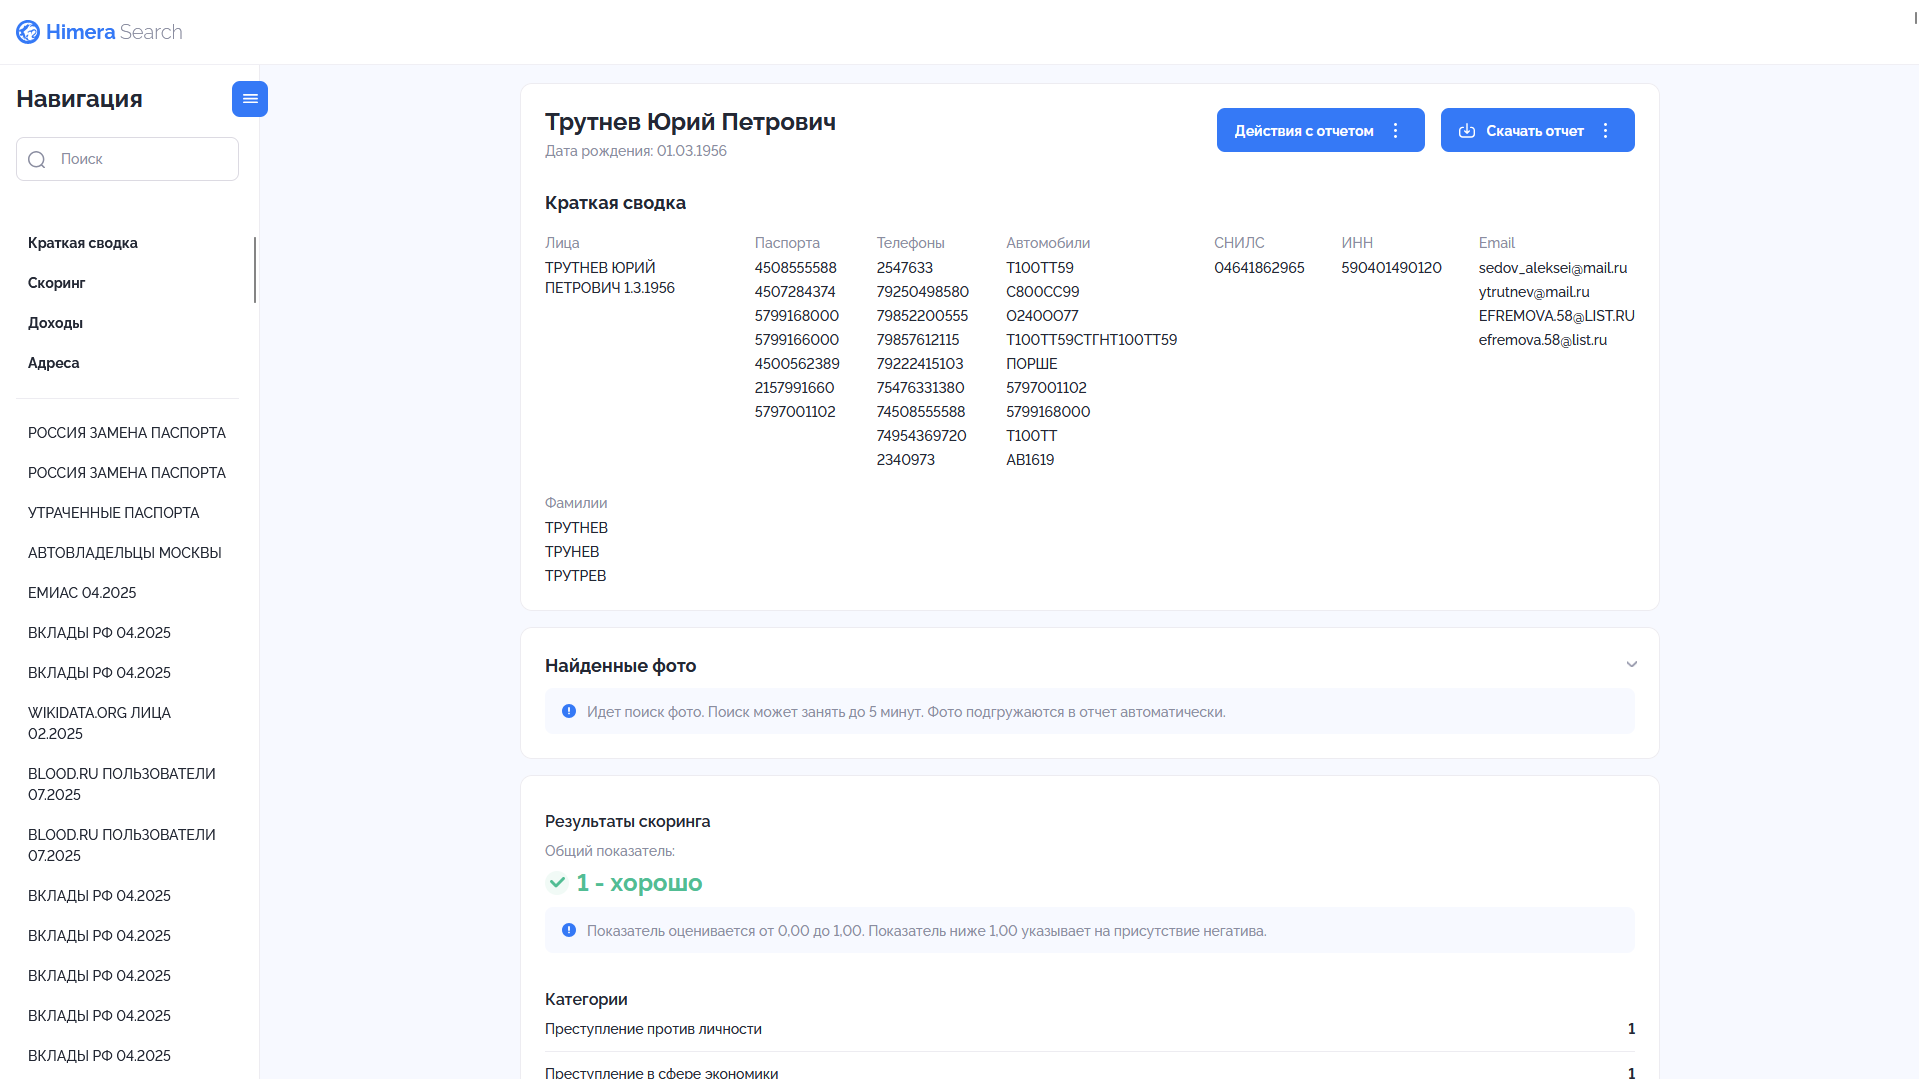The height and width of the screenshot is (1079, 1919).
Task: Click the Скачать отчет button
Action: (x=1537, y=130)
